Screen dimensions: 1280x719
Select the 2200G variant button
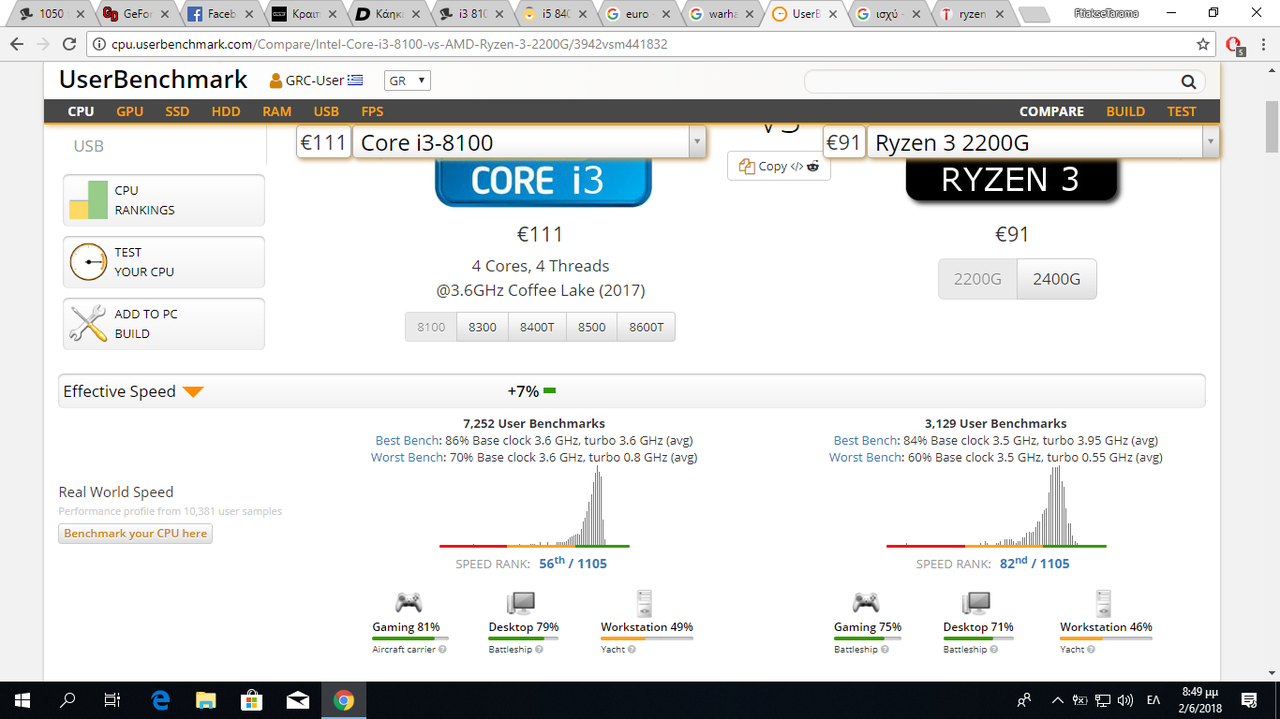pyautogui.click(x=977, y=279)
